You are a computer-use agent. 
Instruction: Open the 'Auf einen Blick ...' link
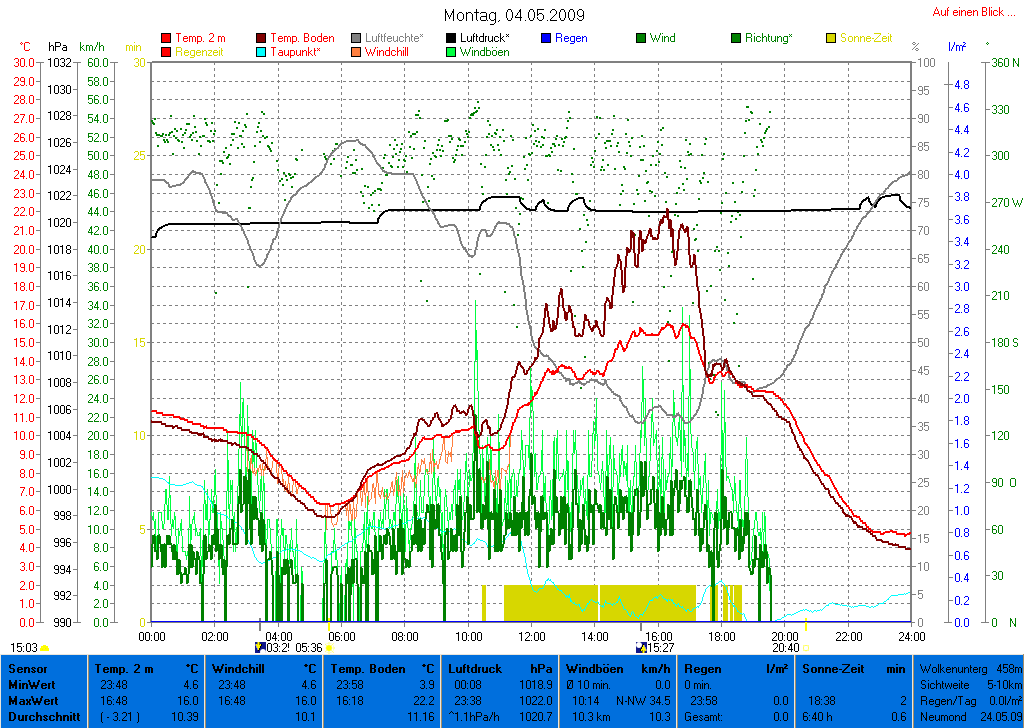[x=967, y=12]
